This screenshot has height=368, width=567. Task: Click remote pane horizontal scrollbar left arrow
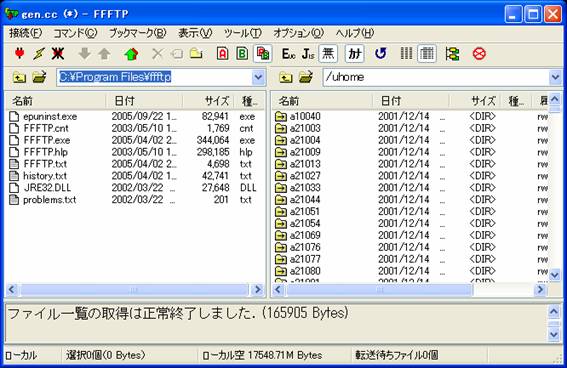click(278, 290)
